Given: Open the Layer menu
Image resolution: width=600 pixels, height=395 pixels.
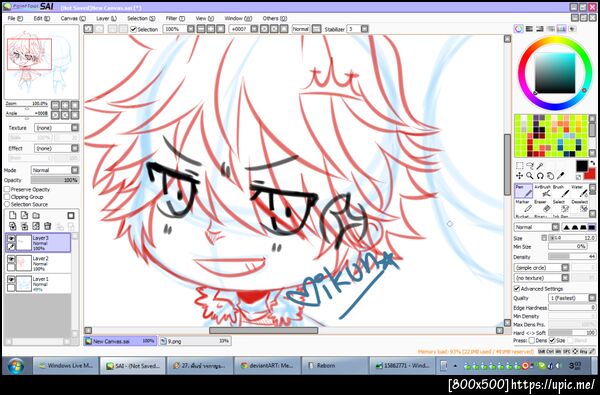Looking at the screenshot, I should click(x=106, y=18).
